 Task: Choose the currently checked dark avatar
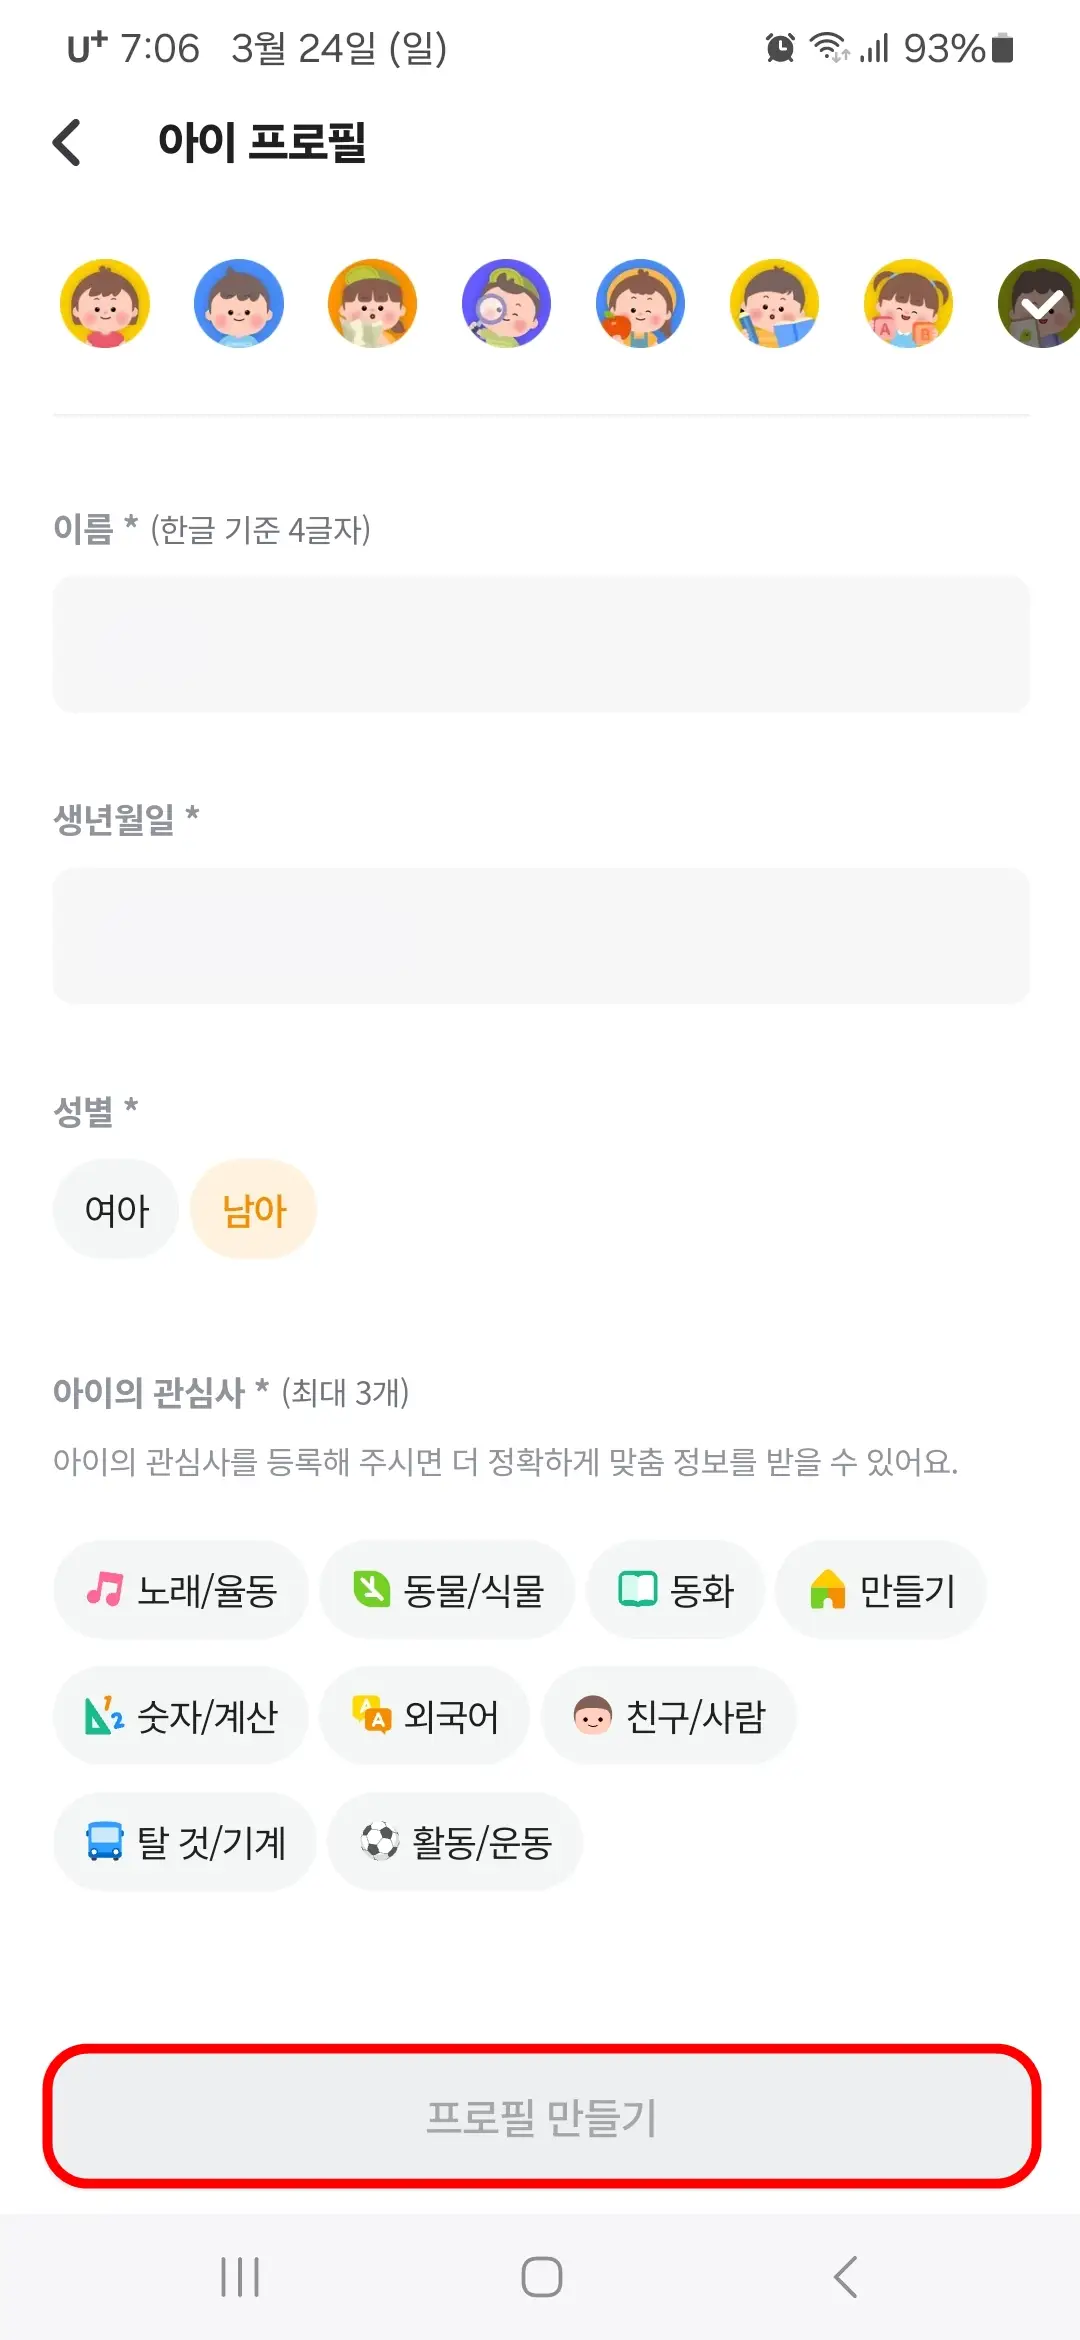click(1040, 303)
